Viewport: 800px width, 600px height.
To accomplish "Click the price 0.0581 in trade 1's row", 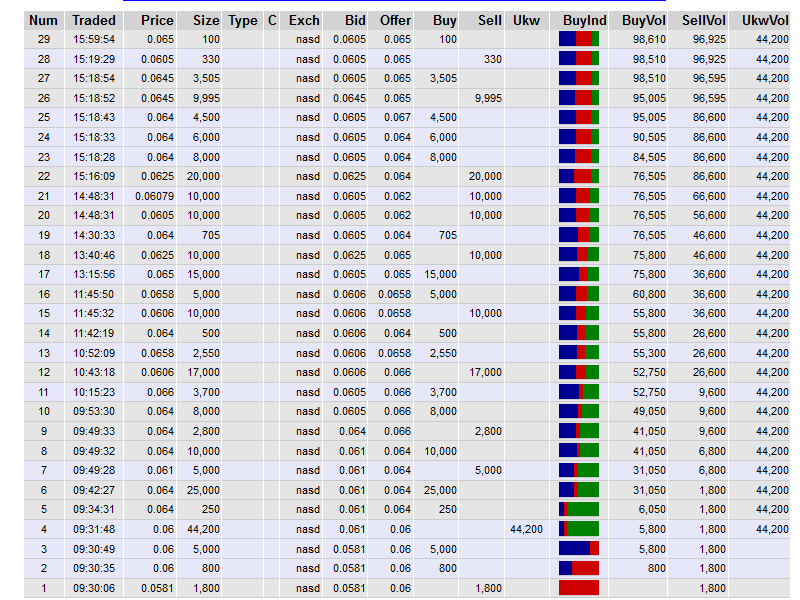I will pos(157,588).
